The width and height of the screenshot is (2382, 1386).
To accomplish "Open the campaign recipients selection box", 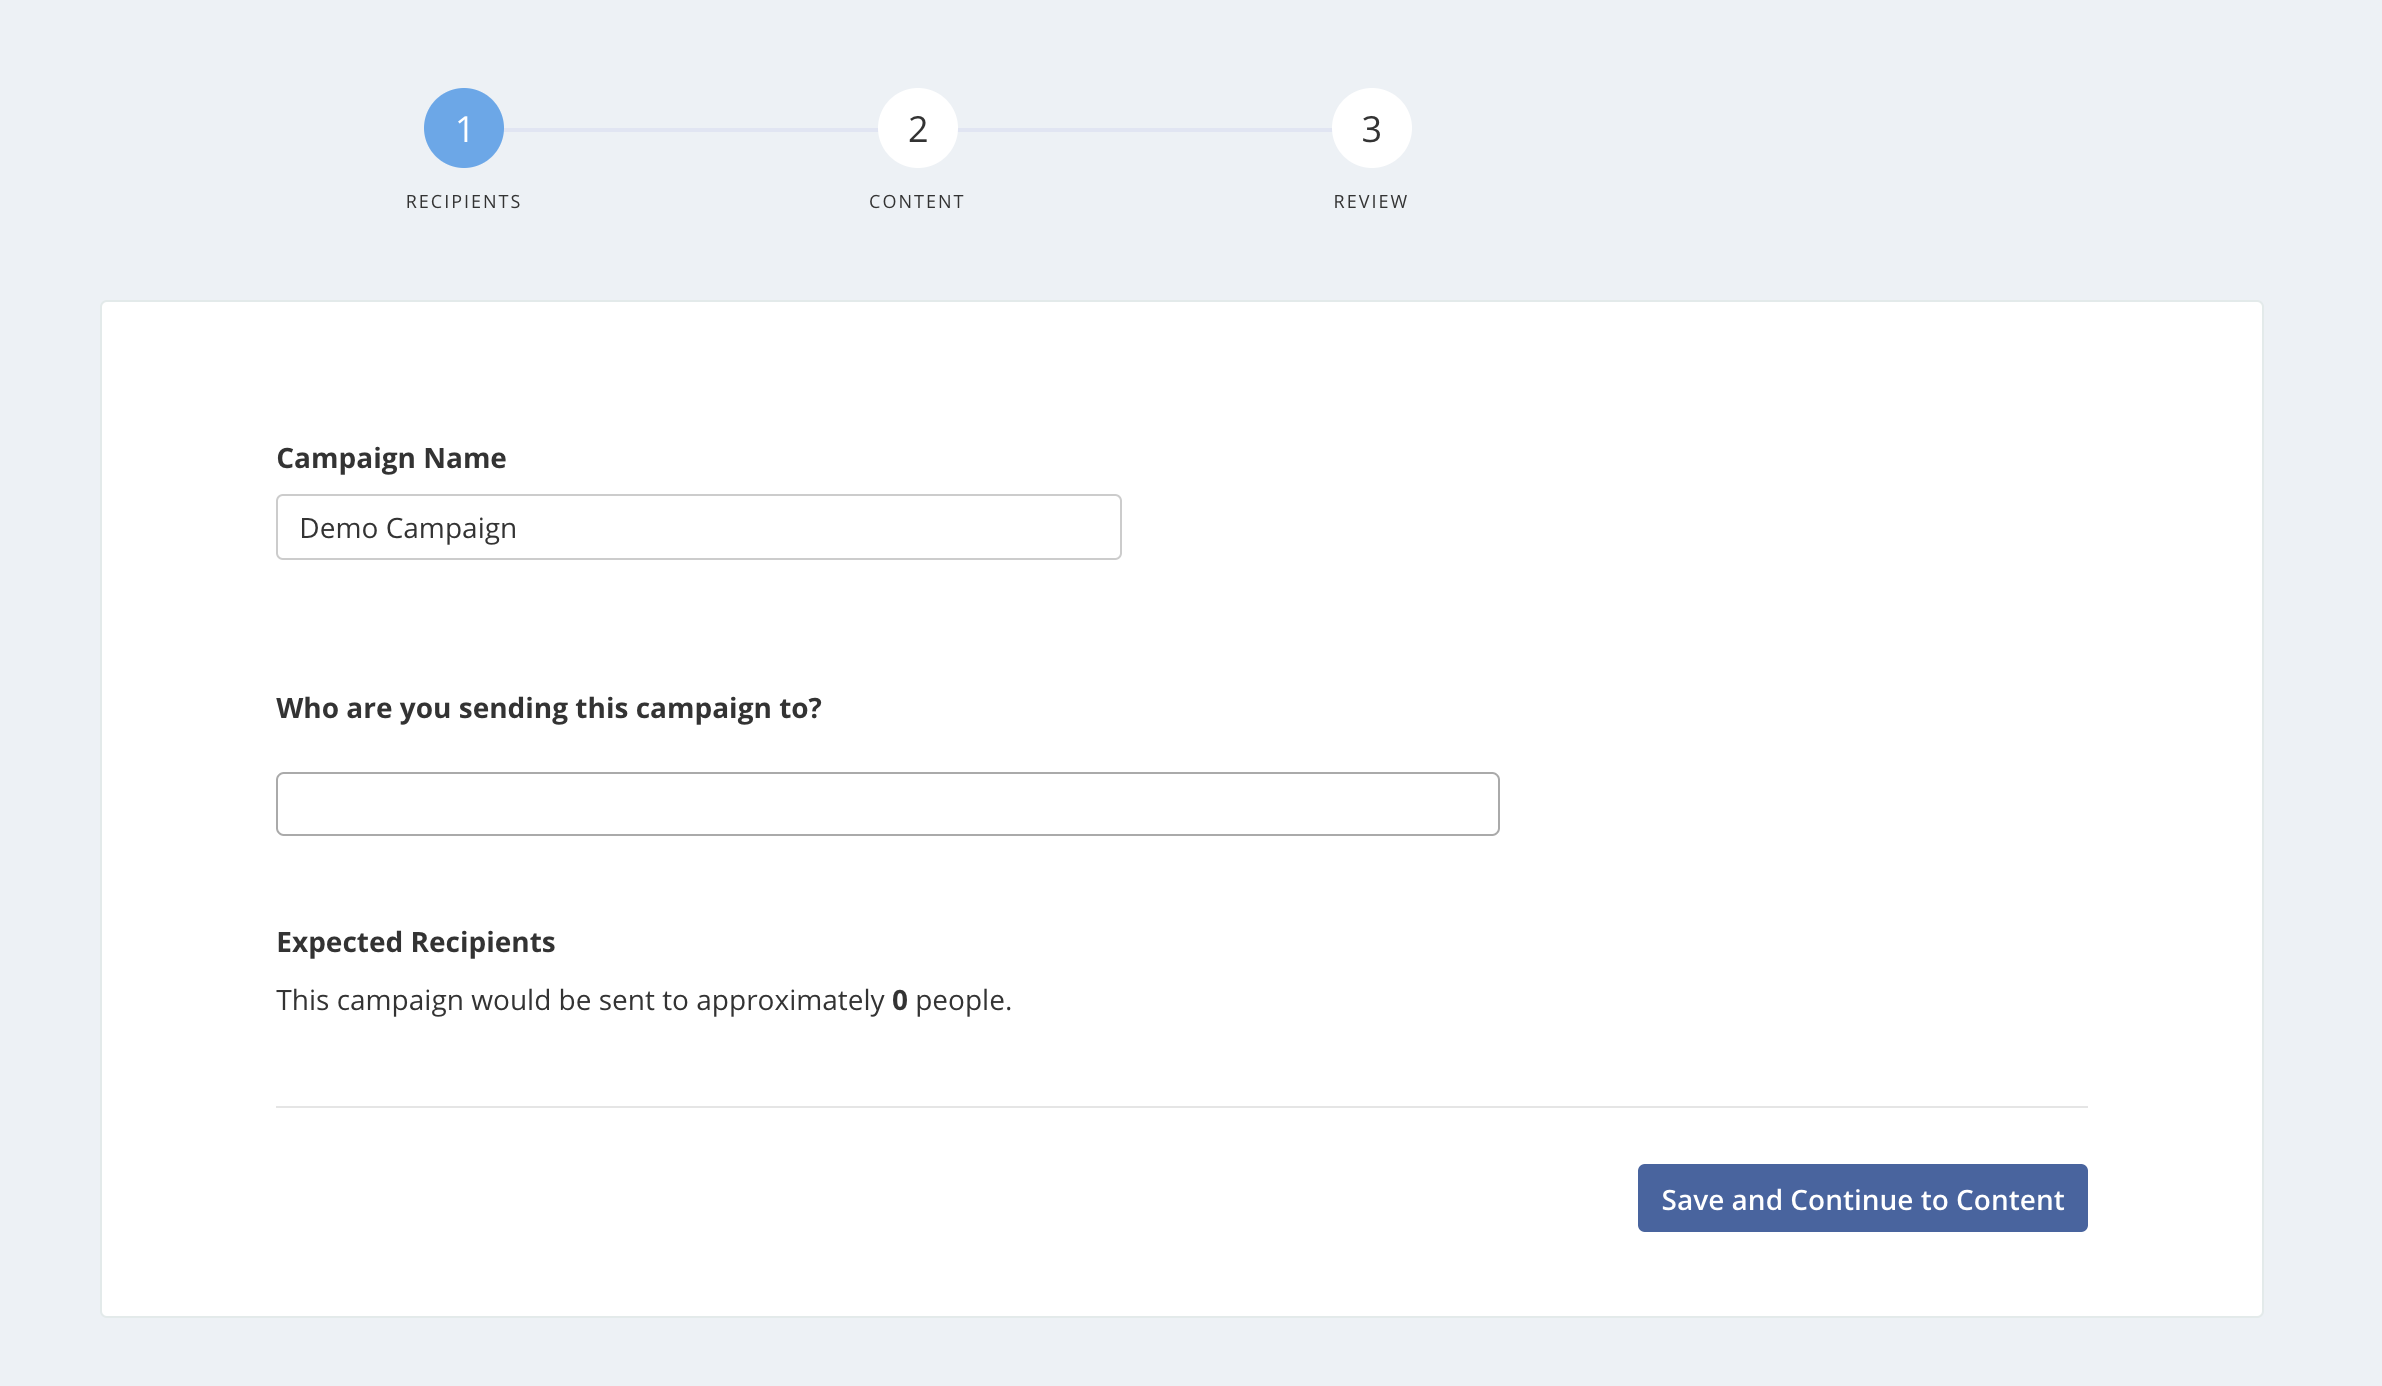I will [x=887, y=804].
